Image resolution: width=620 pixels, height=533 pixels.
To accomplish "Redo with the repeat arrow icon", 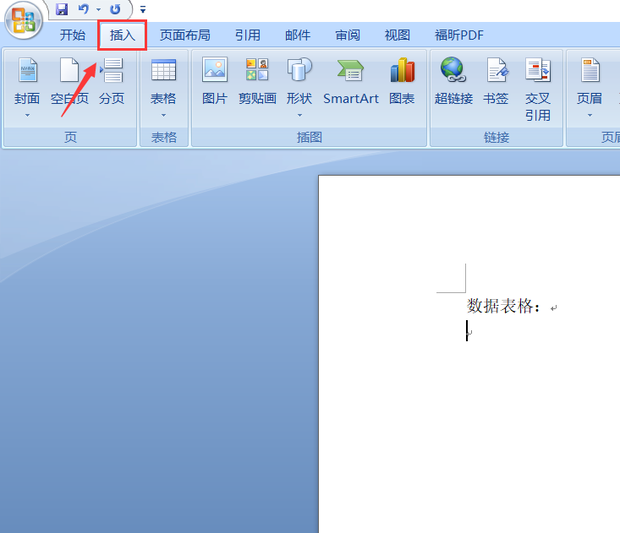I will tap(115, 9).
